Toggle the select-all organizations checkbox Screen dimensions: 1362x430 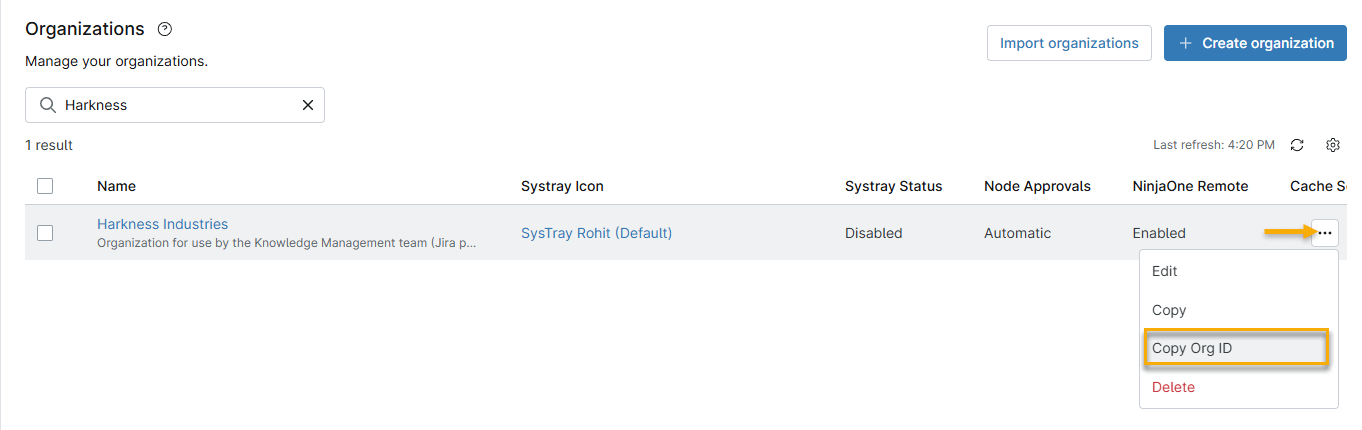click(45, 186)
